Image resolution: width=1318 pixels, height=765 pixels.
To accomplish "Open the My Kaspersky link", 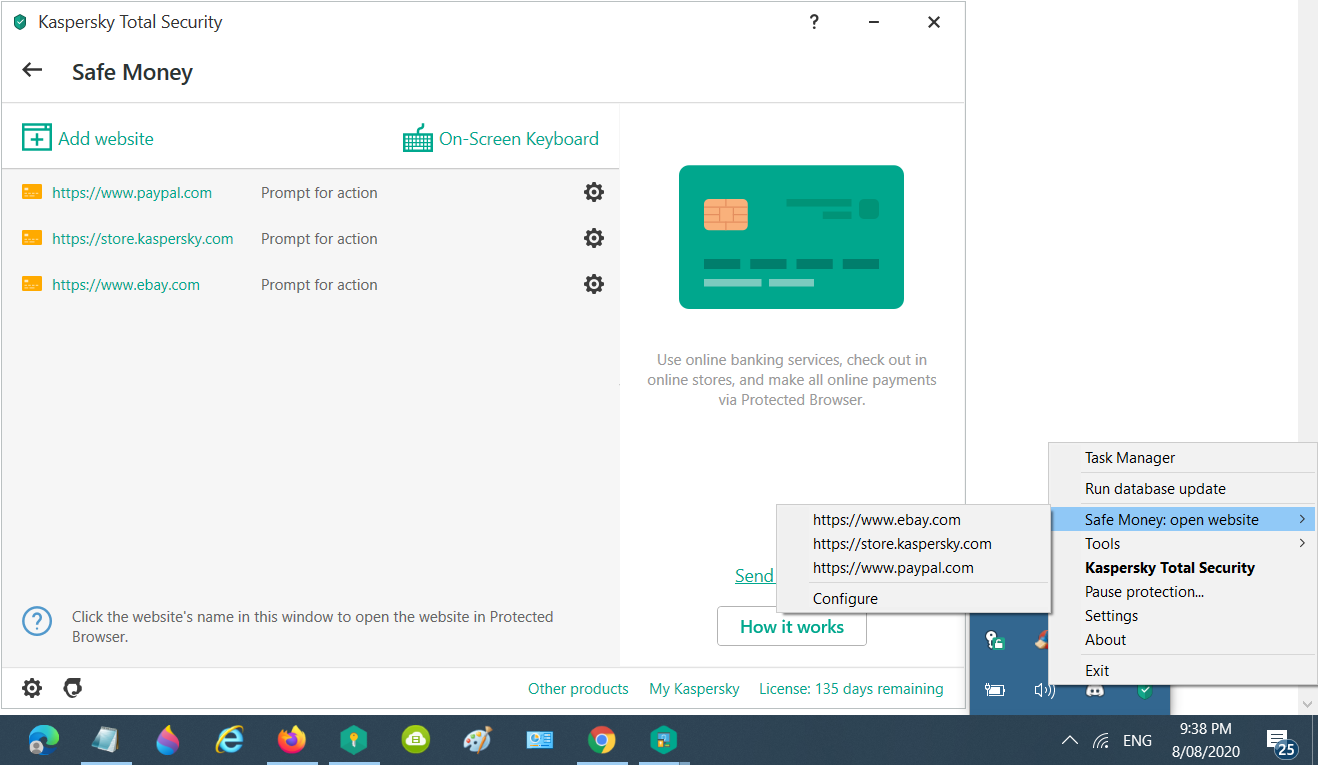I will click(x=694, y=688).
